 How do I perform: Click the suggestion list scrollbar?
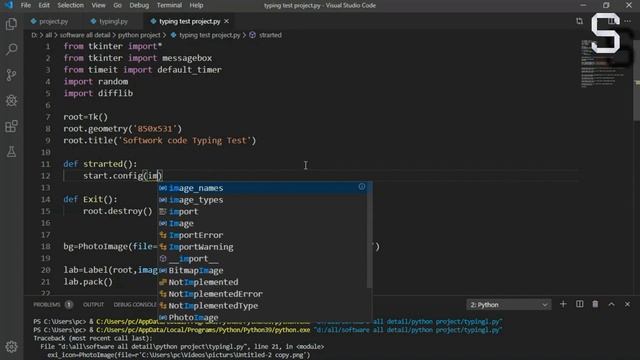tap(369, 235)
